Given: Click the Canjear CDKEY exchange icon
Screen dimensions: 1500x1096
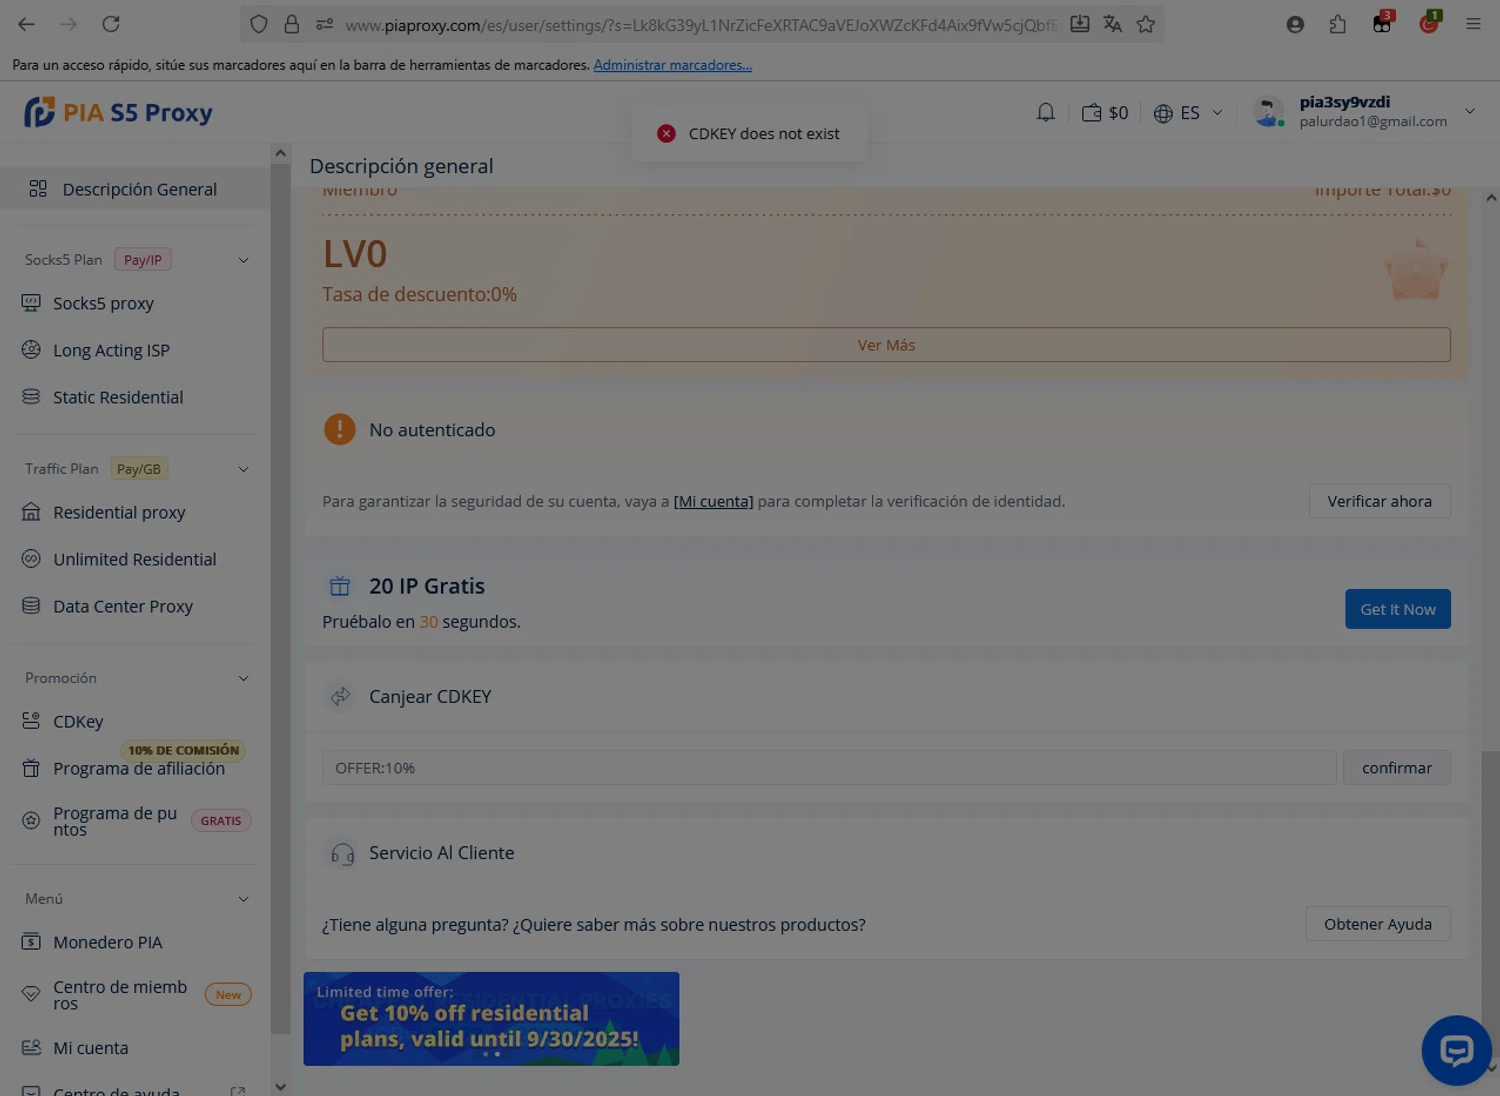Looking at the screenshot, I should [340, 696].
